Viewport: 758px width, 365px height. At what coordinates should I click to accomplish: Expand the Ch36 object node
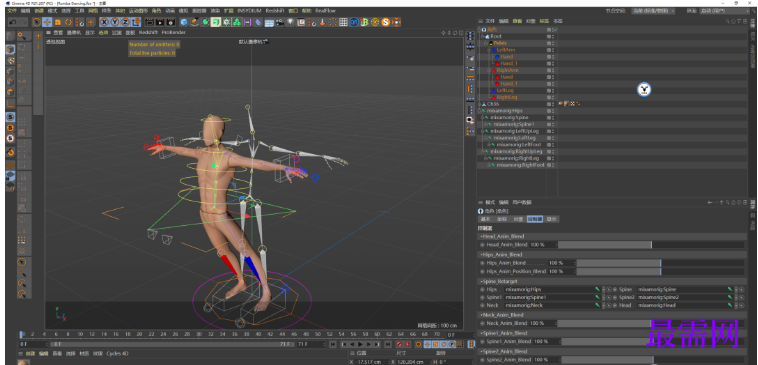[x=480, y=104]
